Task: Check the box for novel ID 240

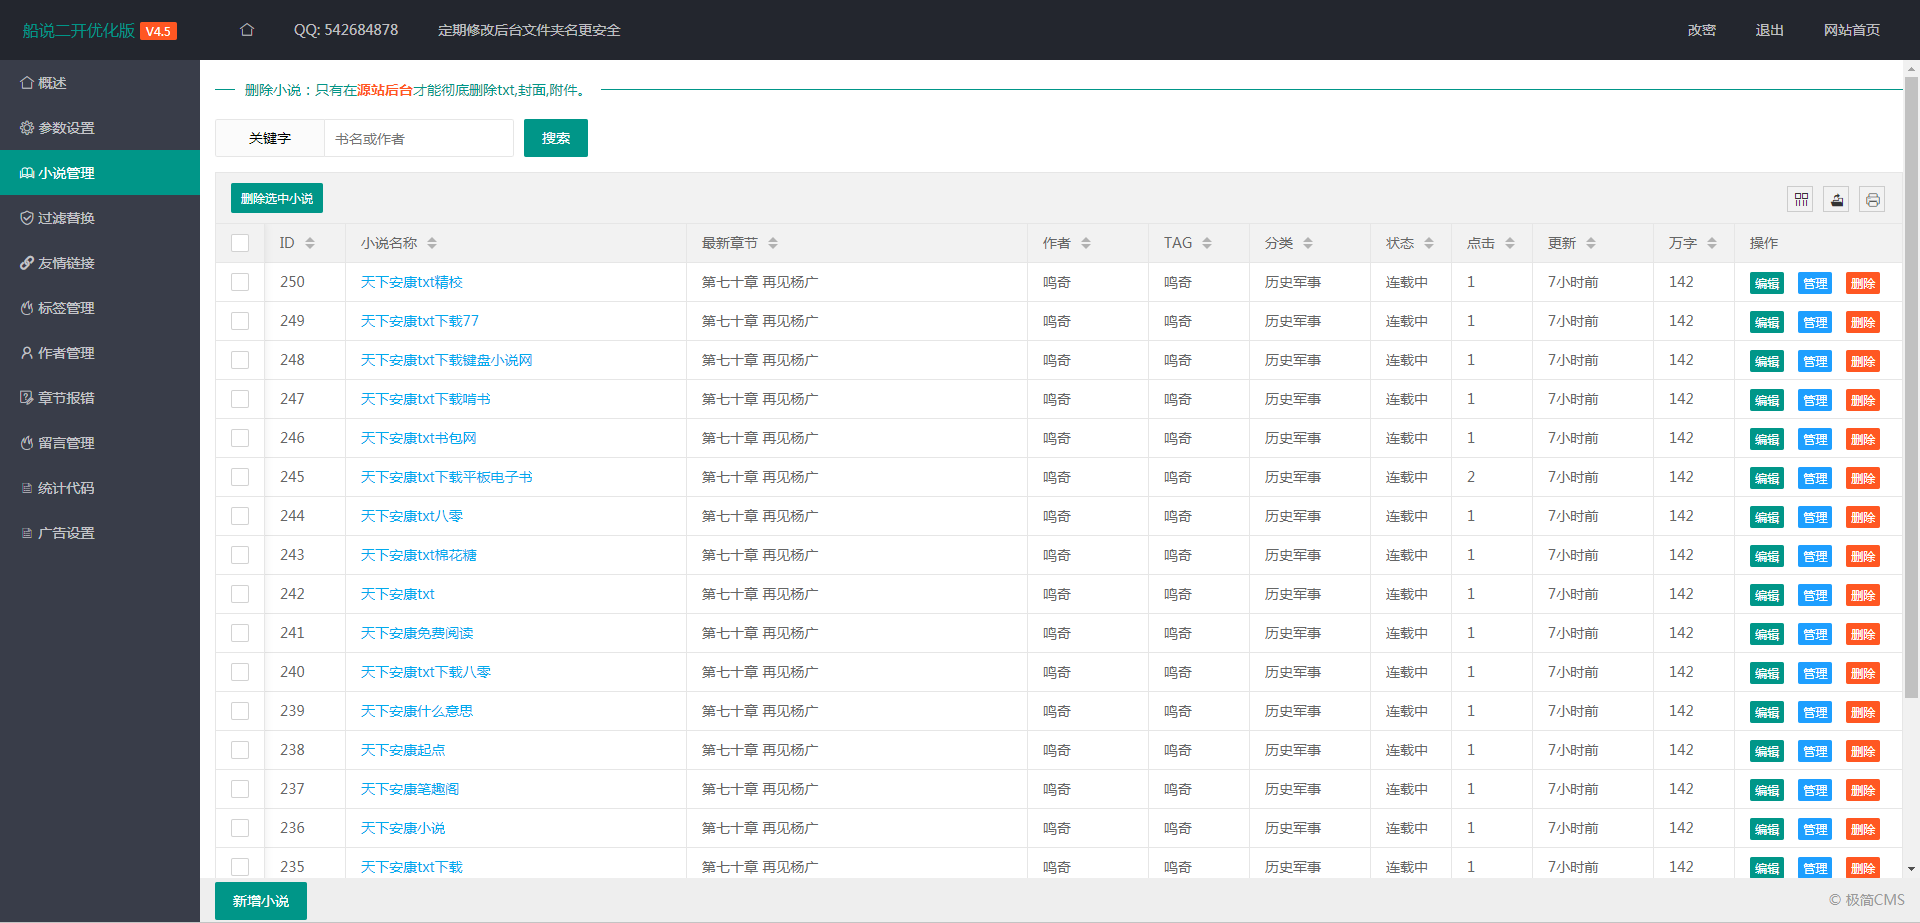Action: coord(240,672)
